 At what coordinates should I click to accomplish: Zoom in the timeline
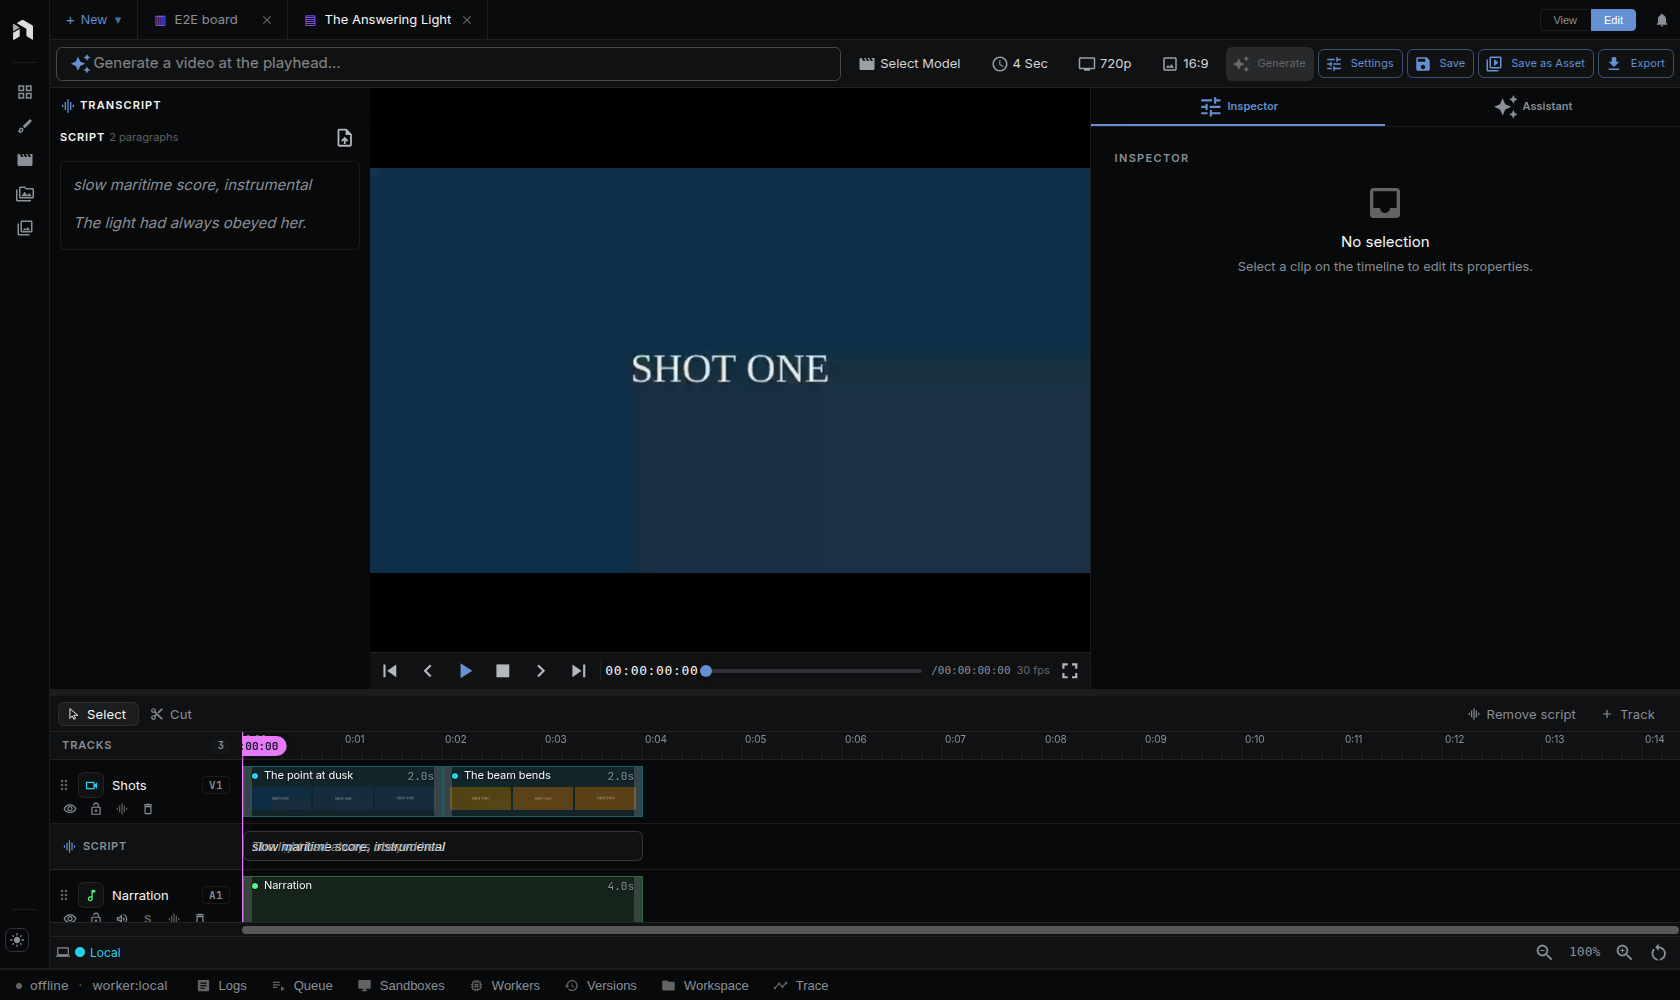click(1624, 952)
